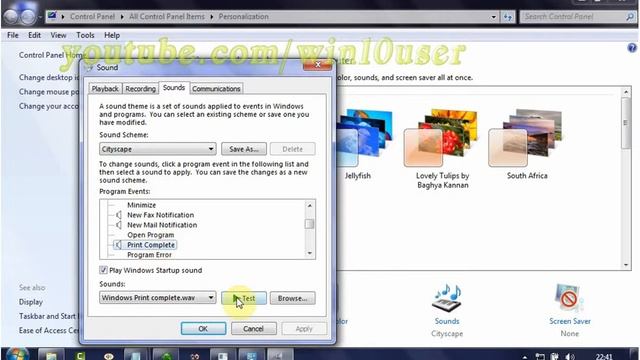Open the View menu
640x360 pixels.
(58, 35)
